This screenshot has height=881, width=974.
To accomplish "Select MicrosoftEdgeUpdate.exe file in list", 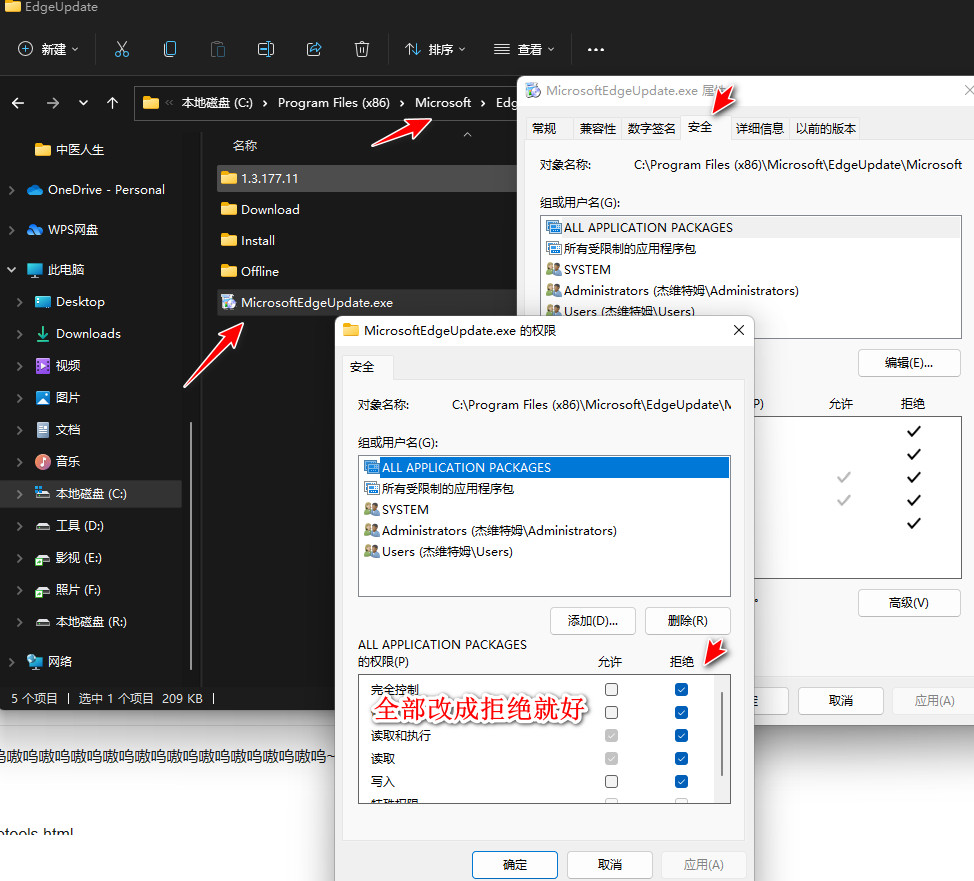I will tap(366, 303).
